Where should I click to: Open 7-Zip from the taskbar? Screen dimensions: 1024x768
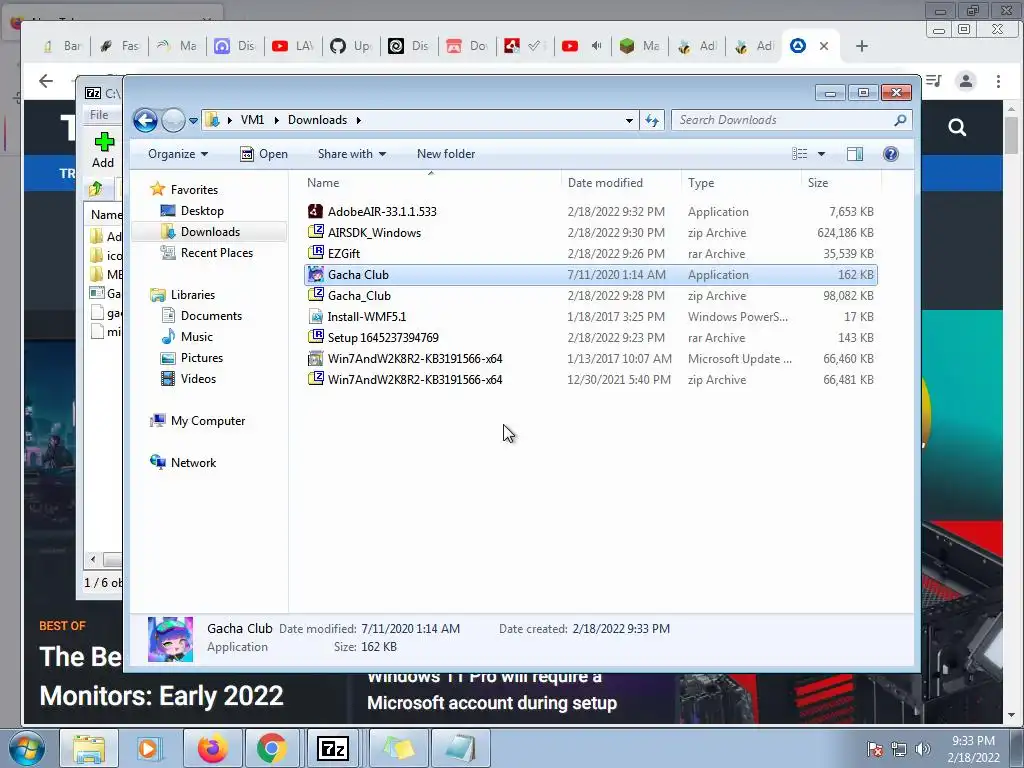tap(332, 748)
